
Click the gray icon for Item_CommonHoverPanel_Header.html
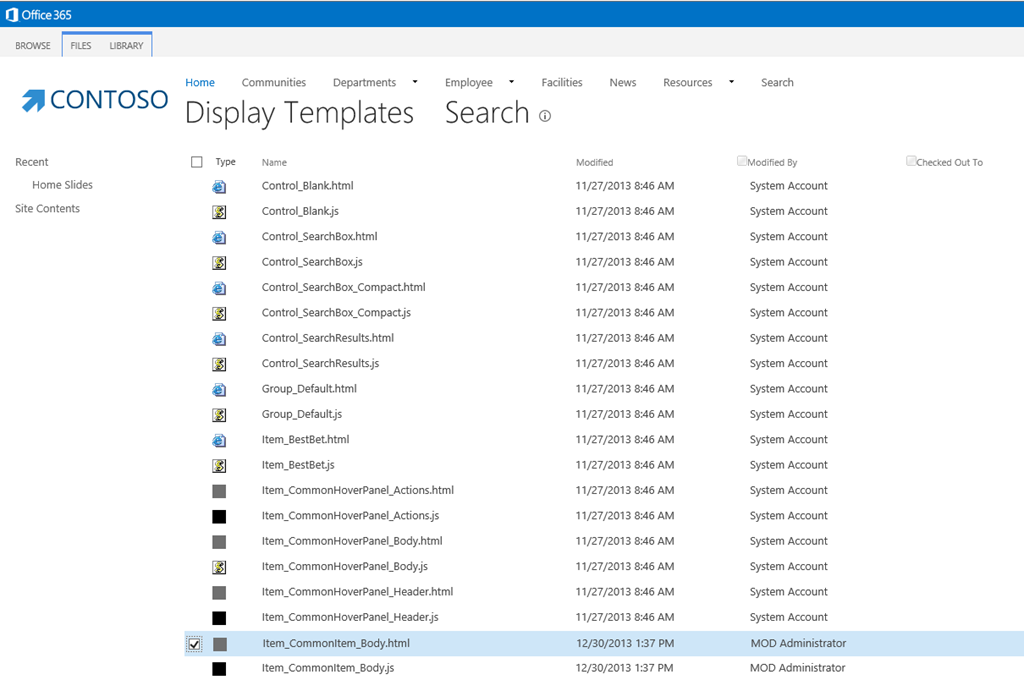(x=219, y=592)
